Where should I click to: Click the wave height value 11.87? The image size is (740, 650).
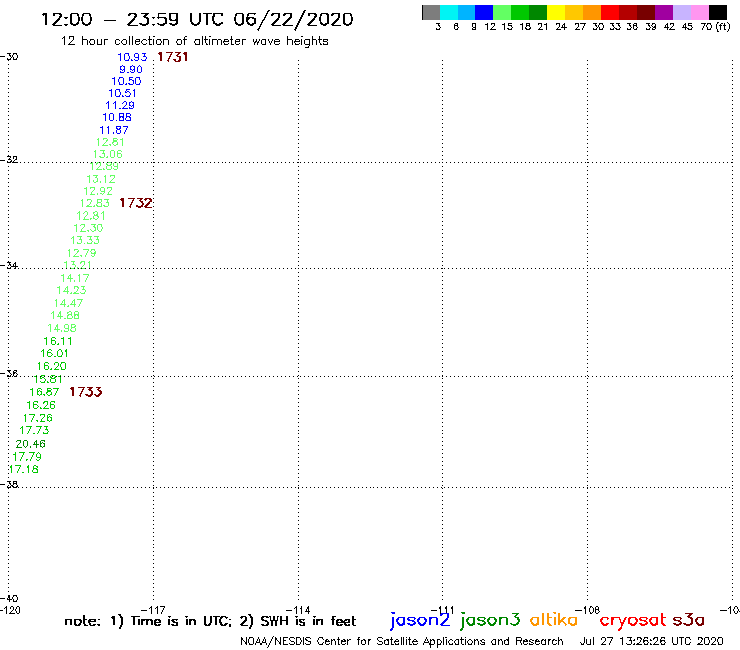tap(114, 130)
